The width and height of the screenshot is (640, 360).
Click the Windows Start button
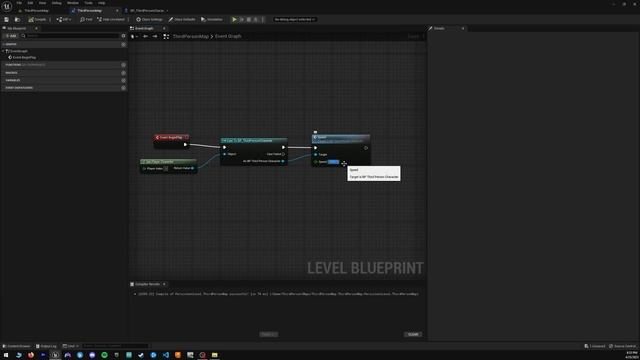[x=6, y=355]
